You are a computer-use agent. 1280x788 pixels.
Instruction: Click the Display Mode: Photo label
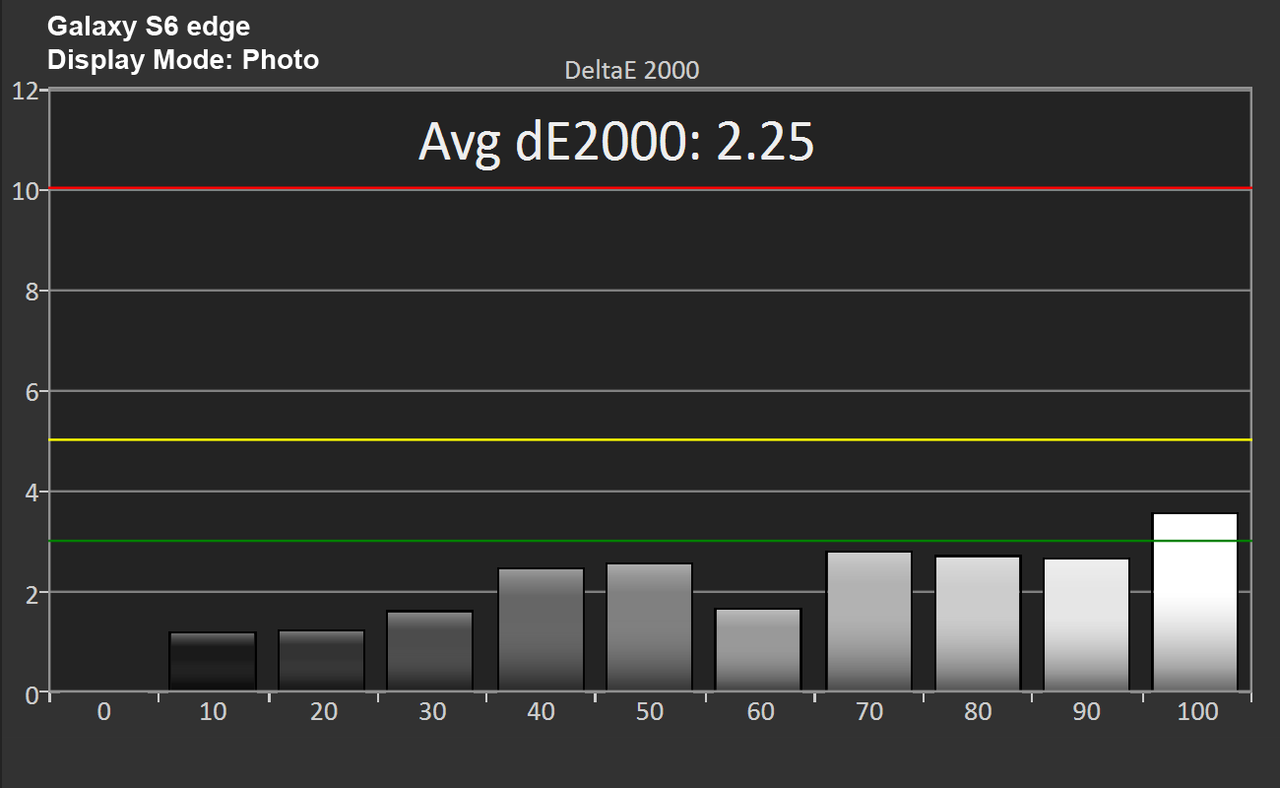click(183, 60)
